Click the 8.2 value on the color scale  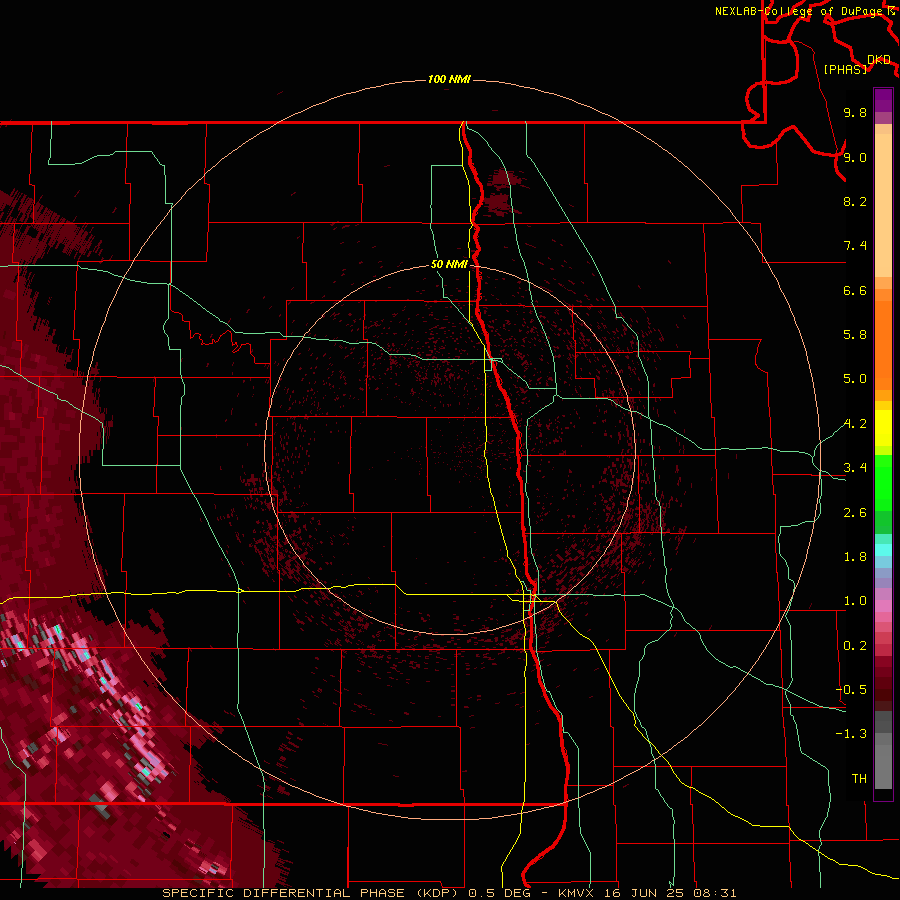pyautogui.click(x=855, y=201)
